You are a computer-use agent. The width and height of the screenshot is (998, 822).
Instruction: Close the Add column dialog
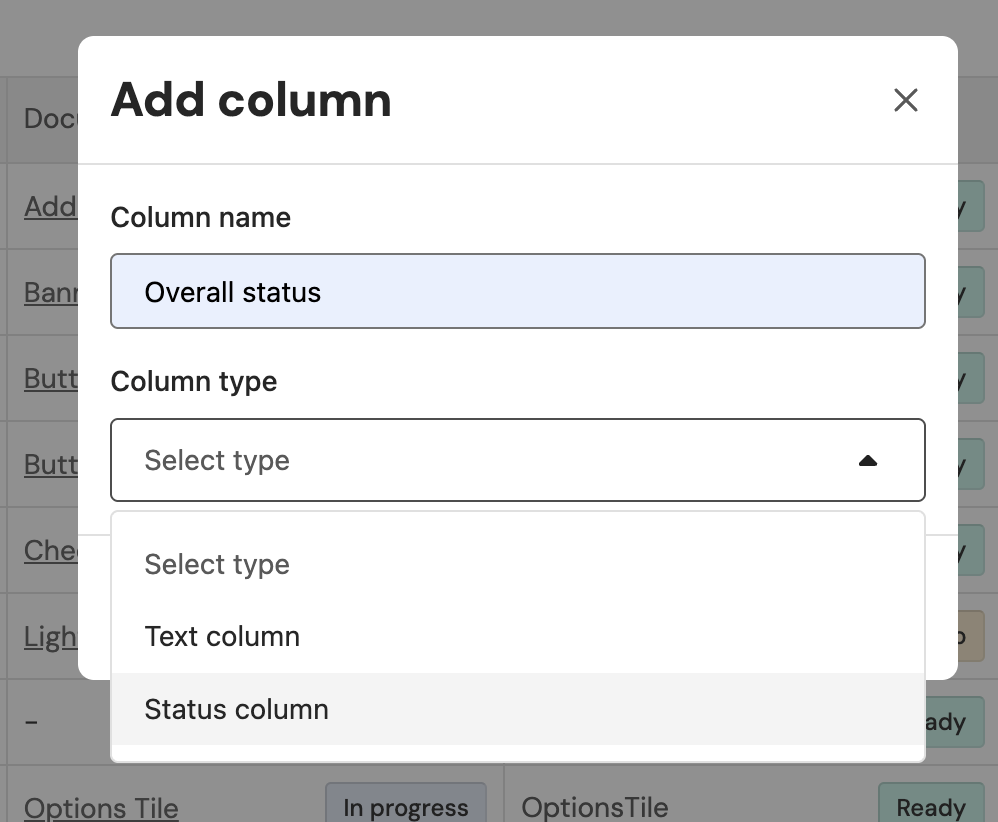(x=905, y=100)
